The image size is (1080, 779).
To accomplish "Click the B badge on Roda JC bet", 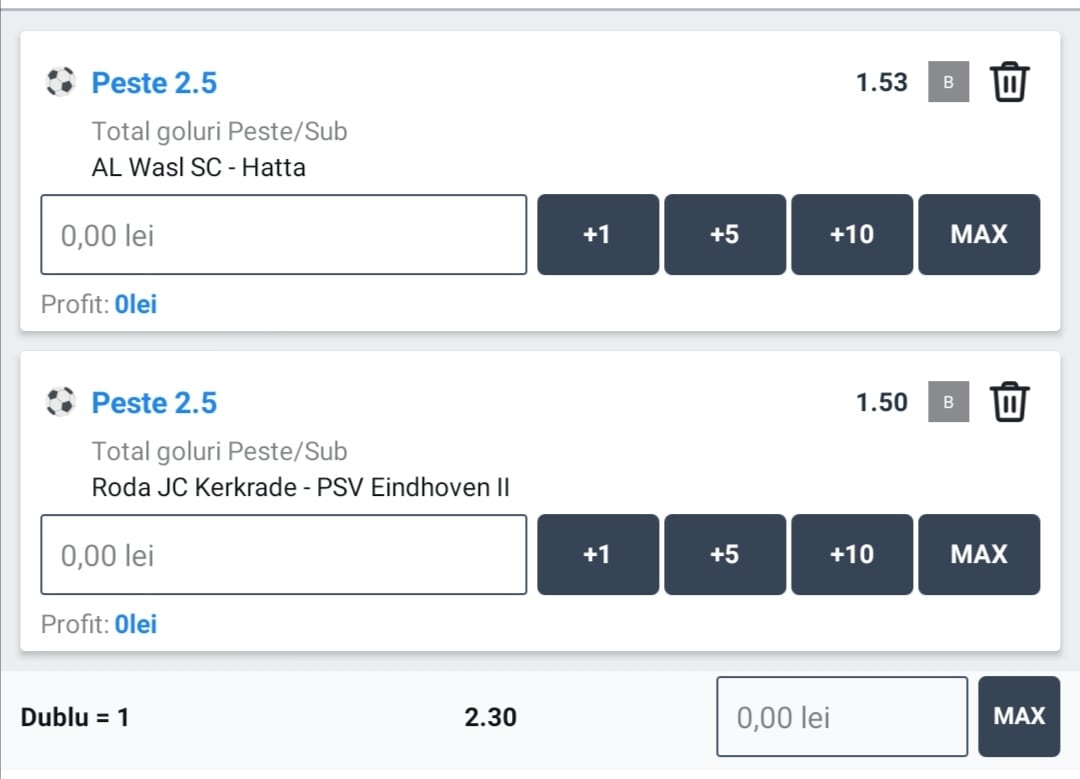I will coord(948,402).
